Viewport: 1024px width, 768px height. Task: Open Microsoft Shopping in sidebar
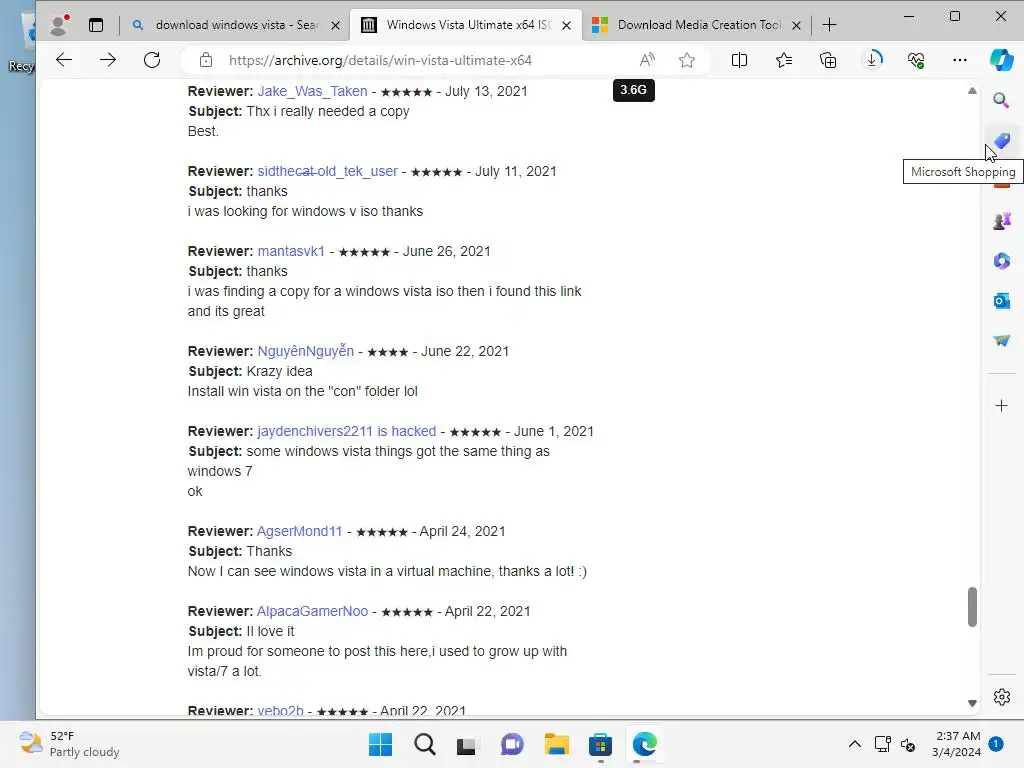[x=1001, y=140]
